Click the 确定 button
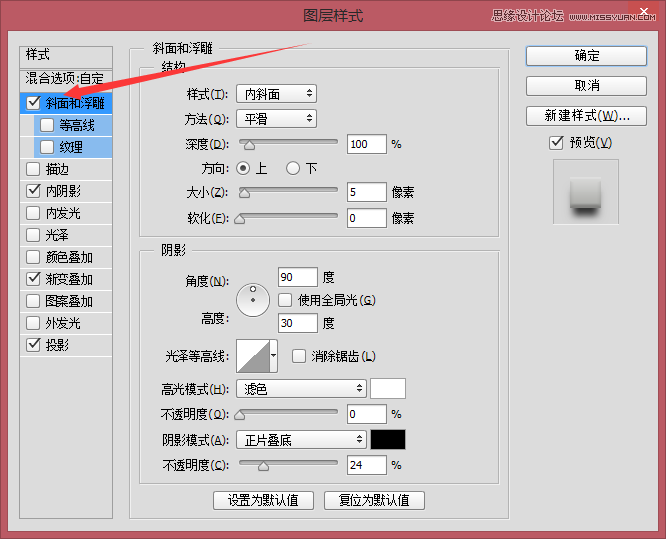This screenshot has width=666, height=539. tap(586, 56)
